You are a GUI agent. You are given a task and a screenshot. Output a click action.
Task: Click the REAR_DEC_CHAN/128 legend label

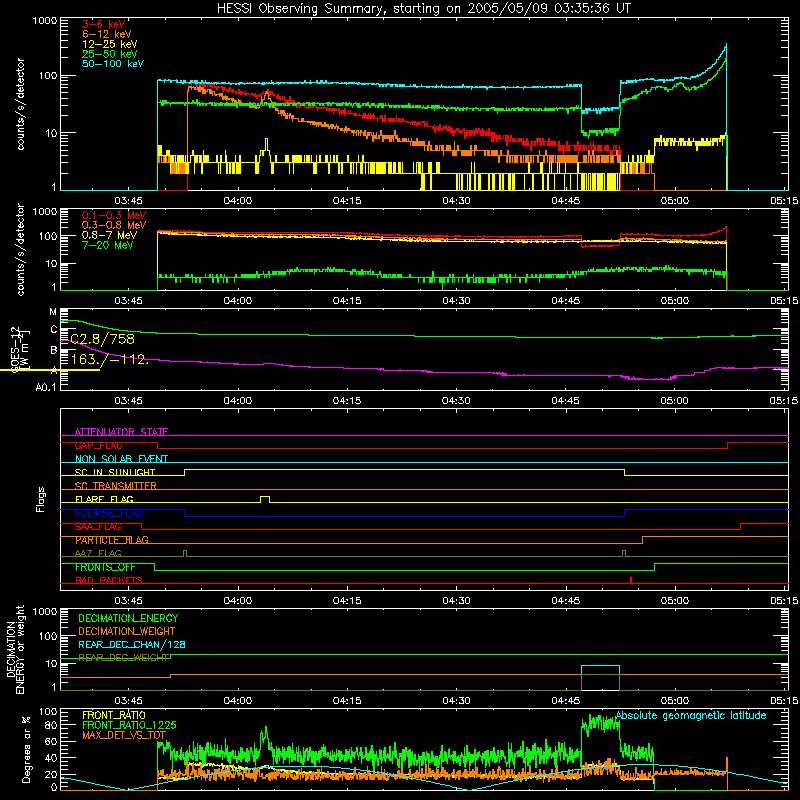(x=132, y=644)
